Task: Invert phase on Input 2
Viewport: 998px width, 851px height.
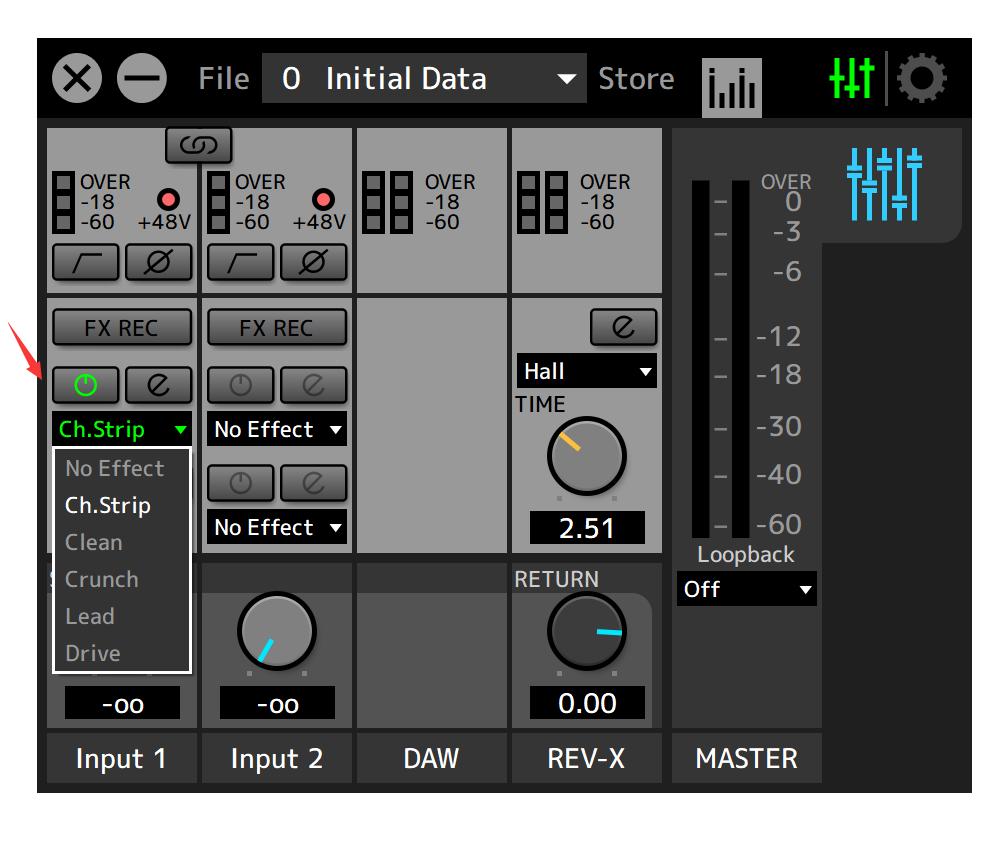Action: (x=313, y=262)
